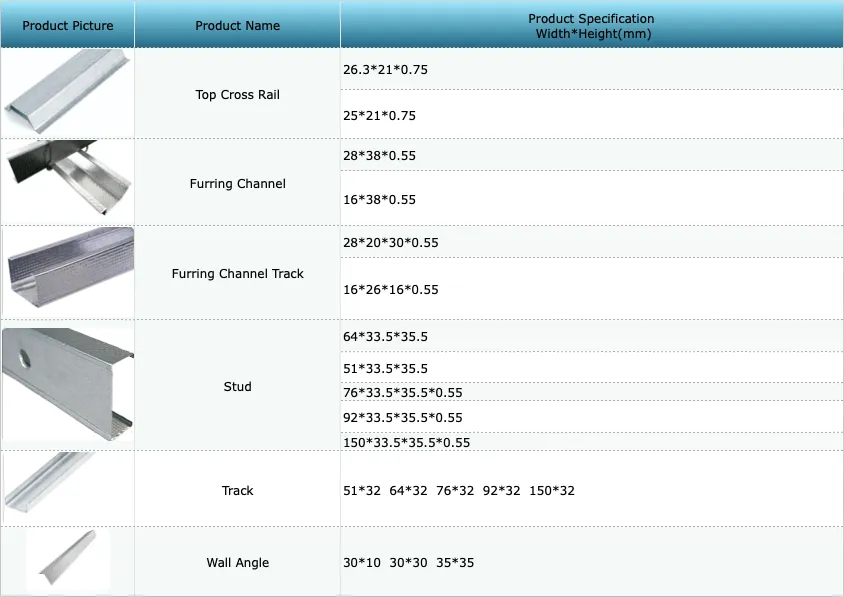
Task: Click the 150*33.5*35.5*0.55 stud spec
Action: coord(406,443)
